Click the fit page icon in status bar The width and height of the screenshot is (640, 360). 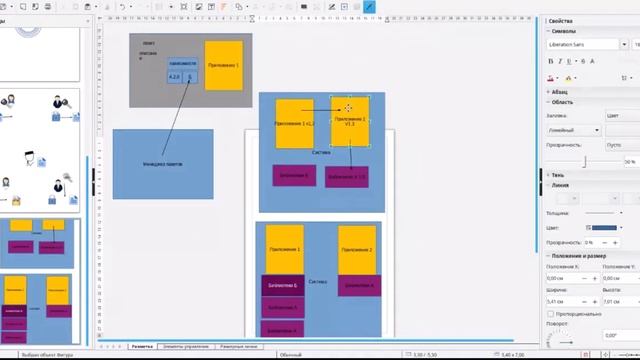606,355
